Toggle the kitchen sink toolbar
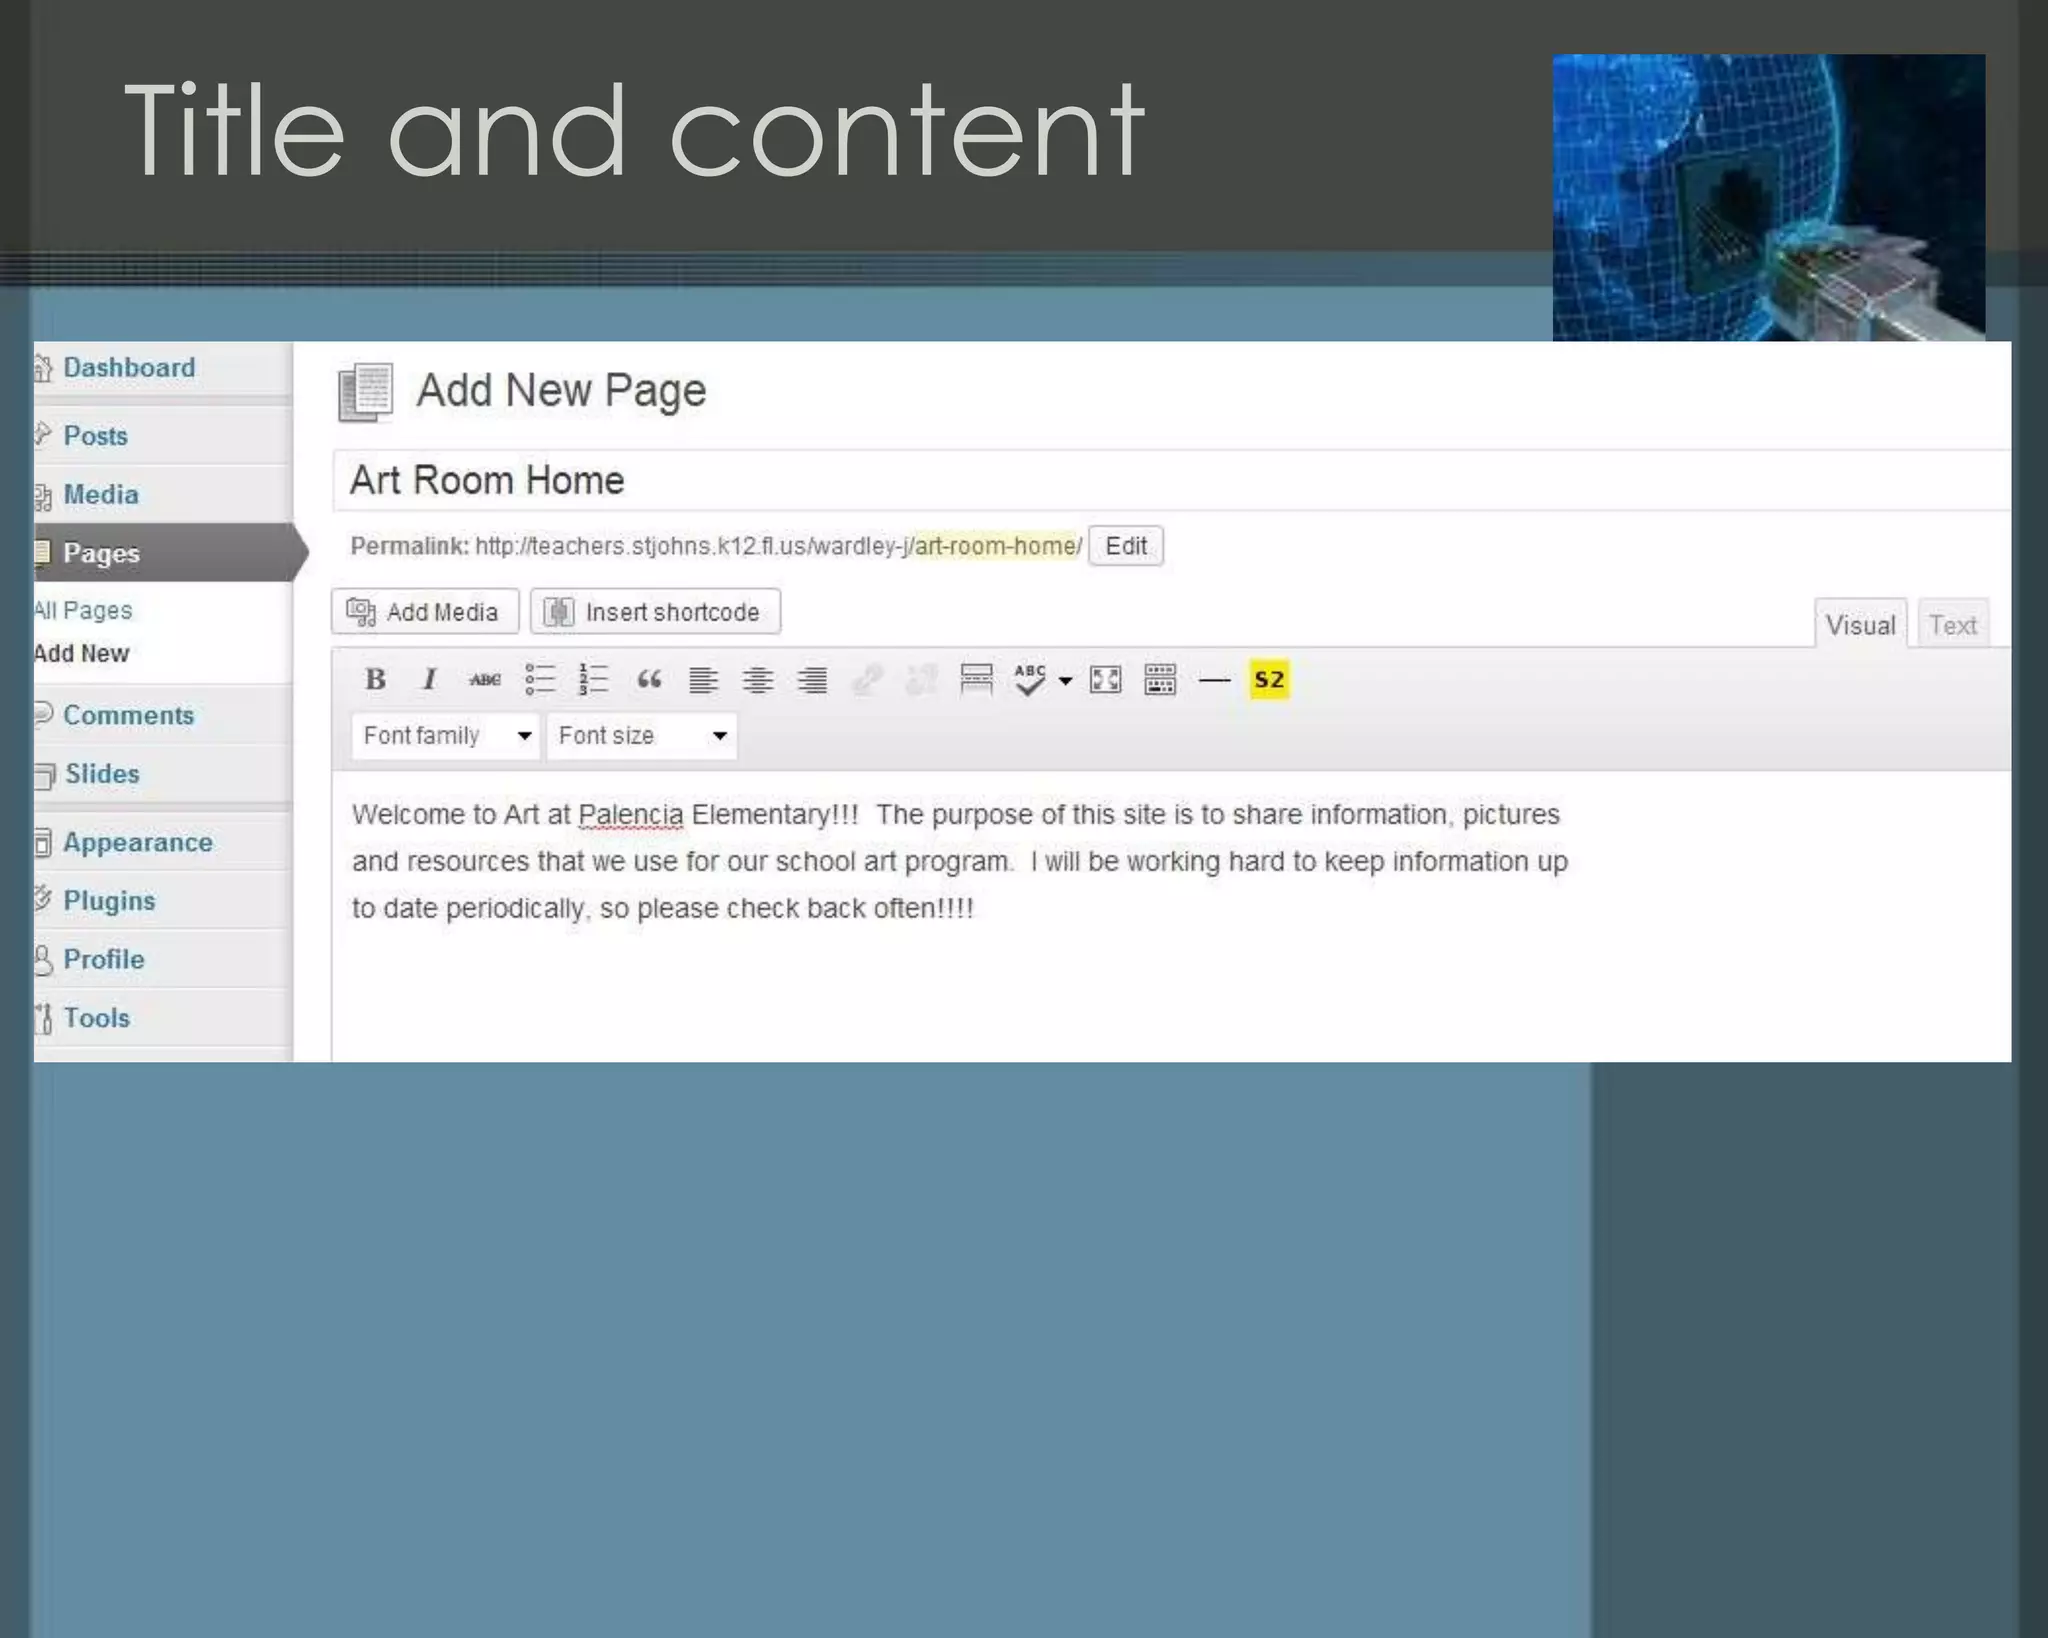 coord(1160,680)
